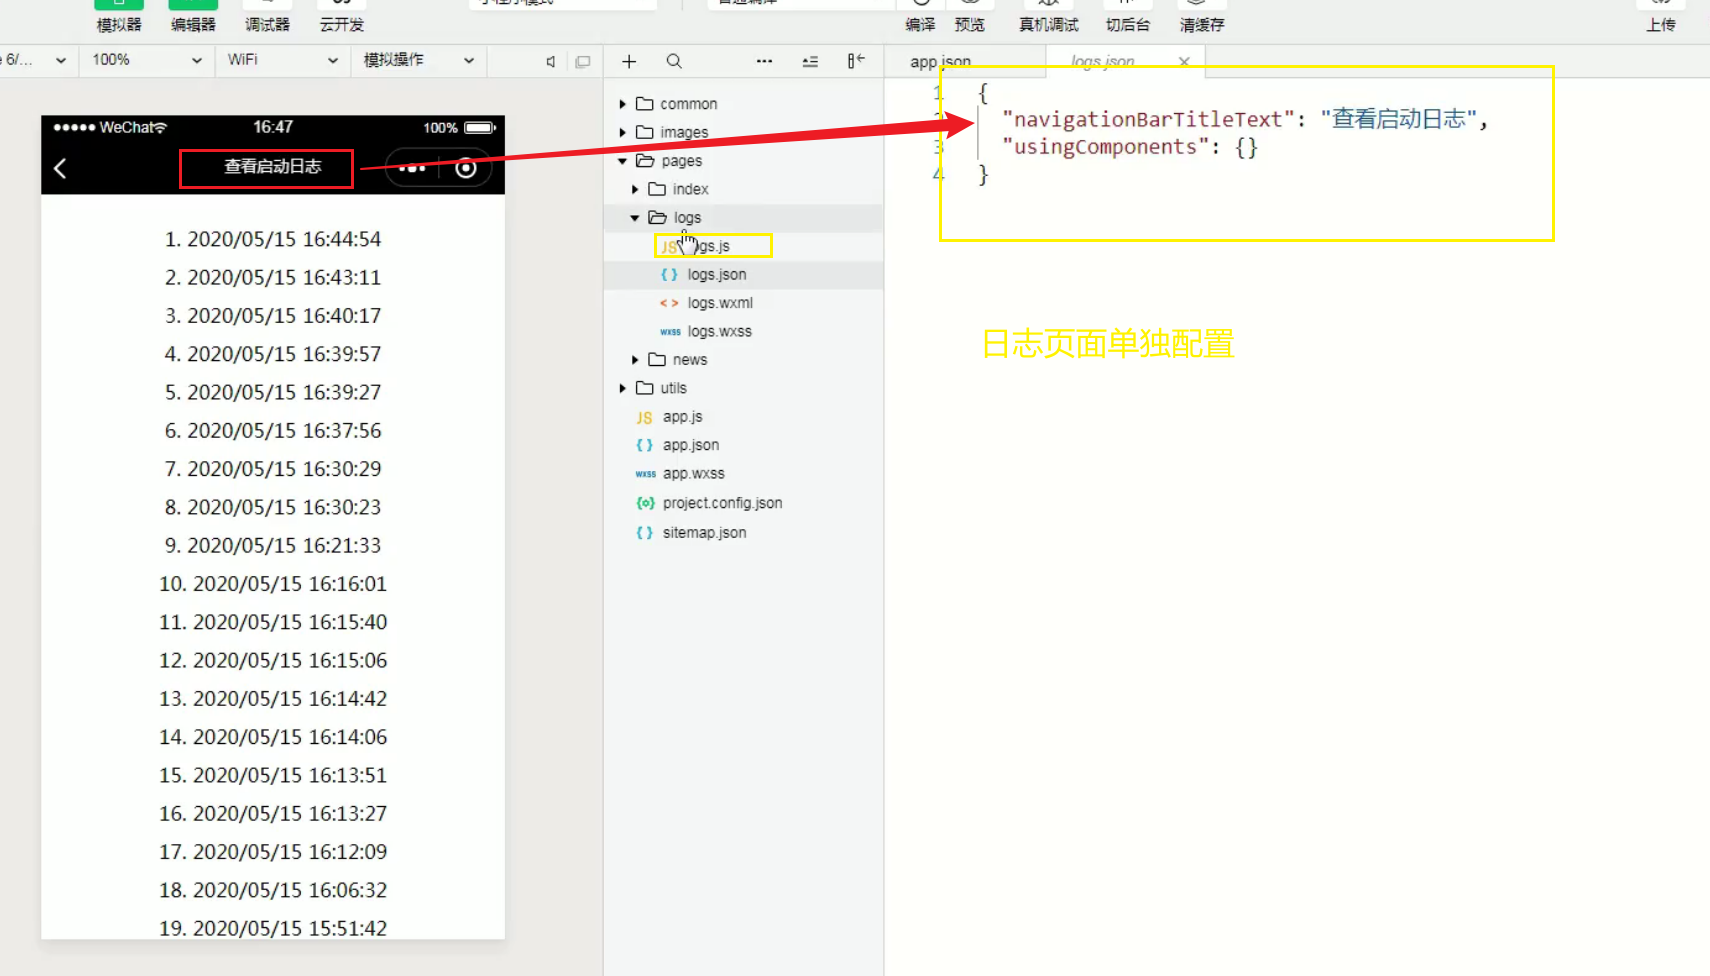This screenshot has height=976, width=1710.
Task: Open the mini program three-dots capsule menu
Action: (412, 168)
